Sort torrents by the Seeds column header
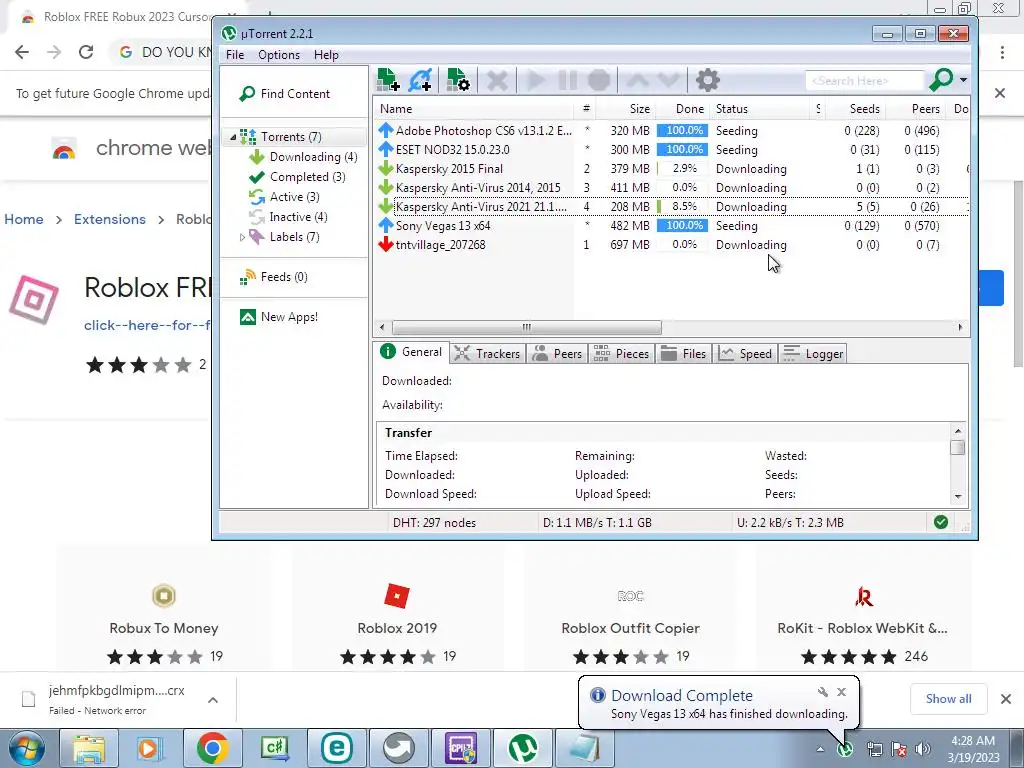The height and width of the screenshot is (768, 1024). tap(855, 109)
